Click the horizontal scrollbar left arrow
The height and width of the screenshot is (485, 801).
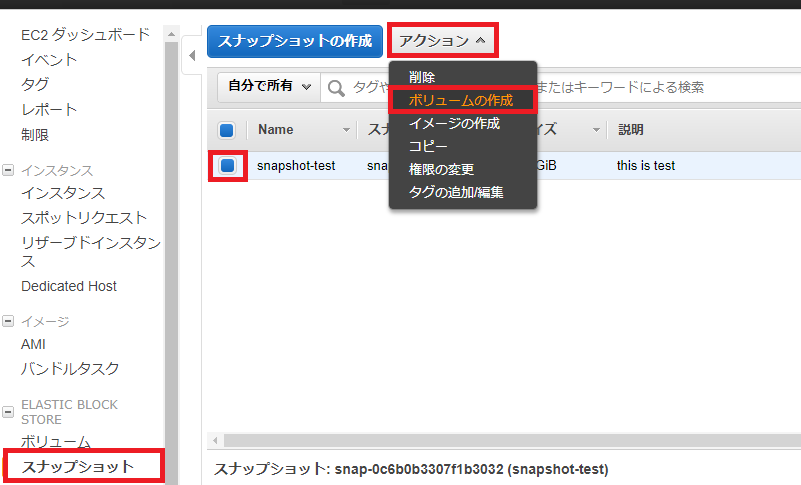point(215,440)
